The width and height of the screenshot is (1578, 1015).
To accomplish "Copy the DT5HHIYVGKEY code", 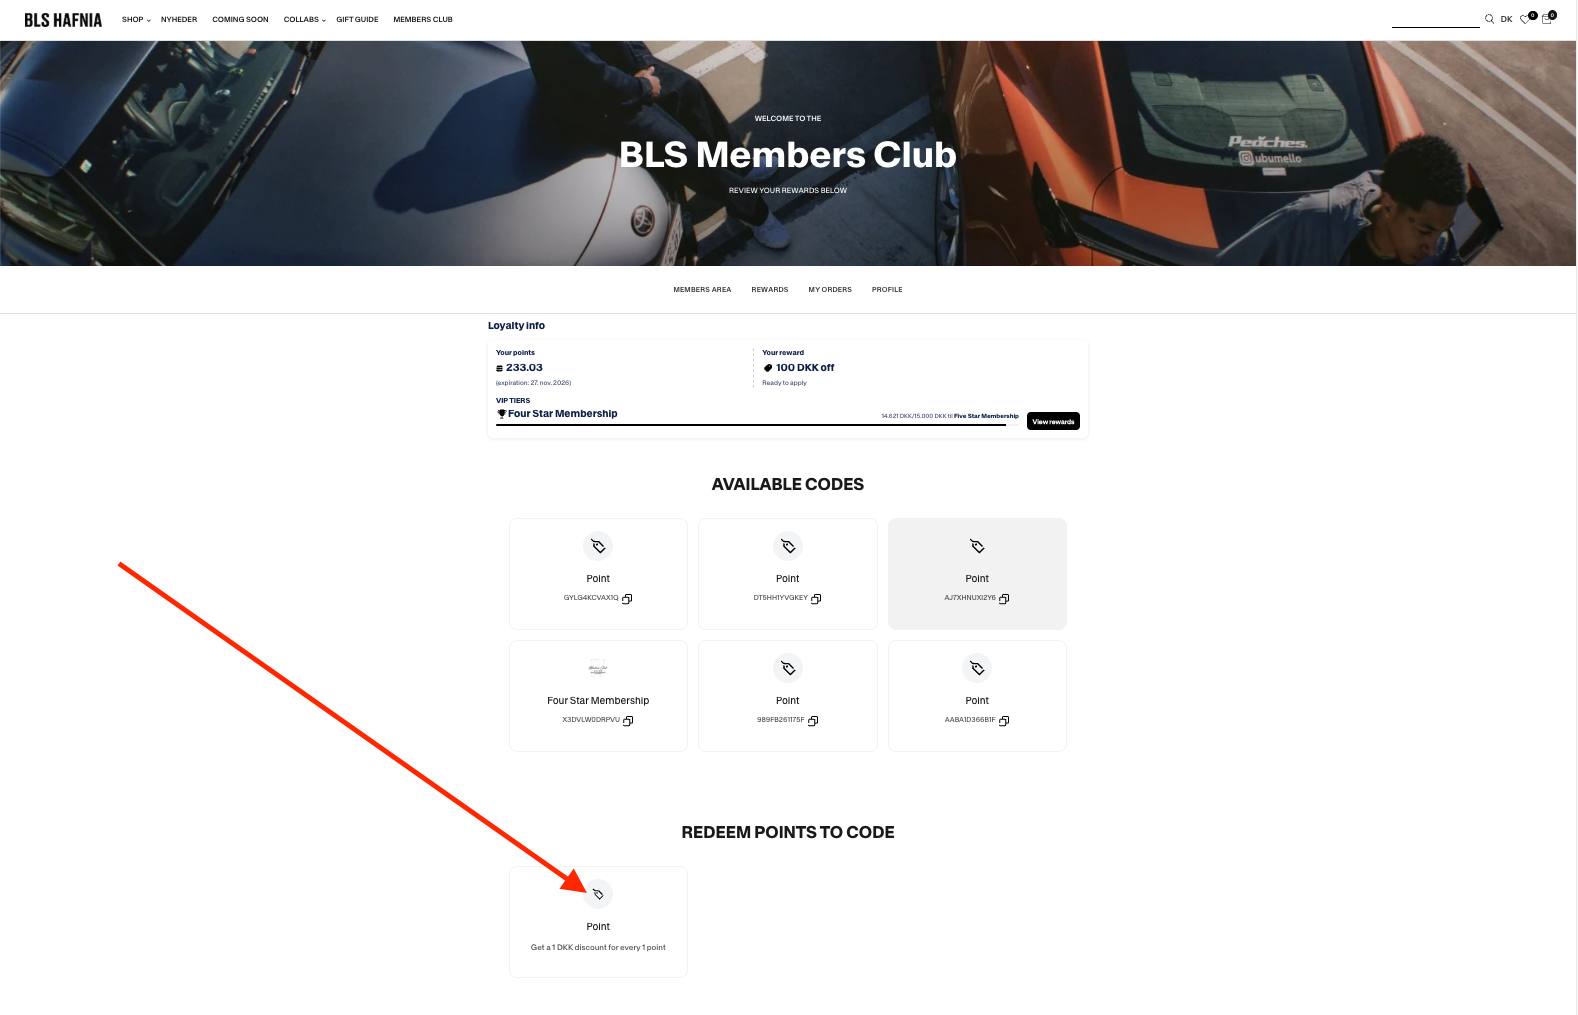I will coord(816,599).
